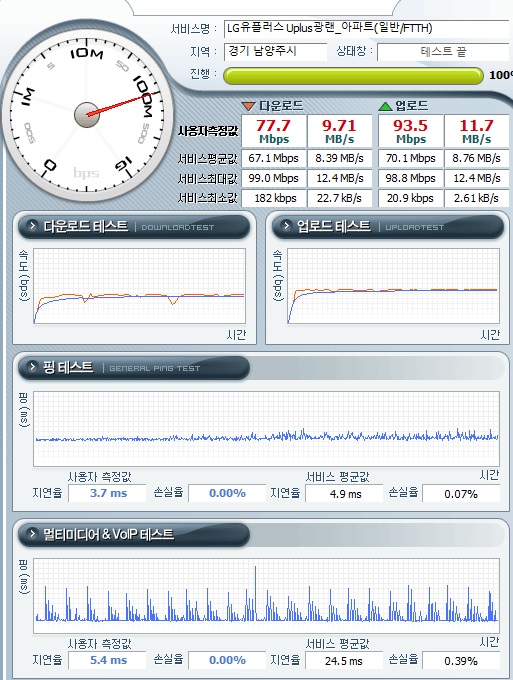The image size is (513, 680).
Task: Click the 3.7 ms ping latency value
Action: click(108, 493)
